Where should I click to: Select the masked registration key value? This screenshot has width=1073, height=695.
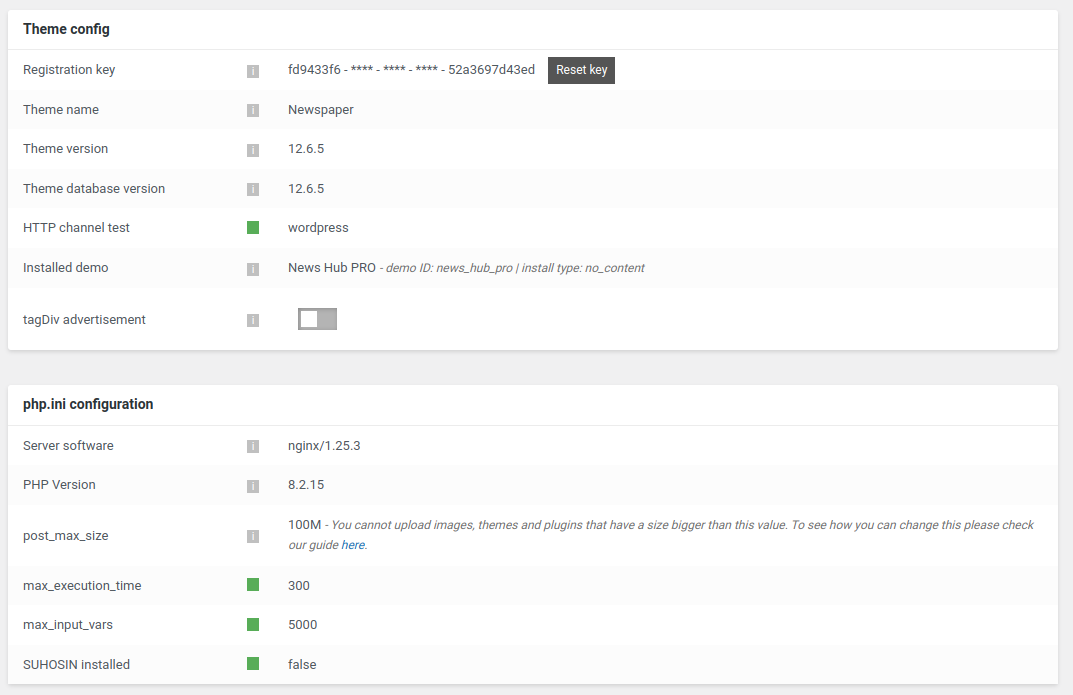click(x=411, y=70)
